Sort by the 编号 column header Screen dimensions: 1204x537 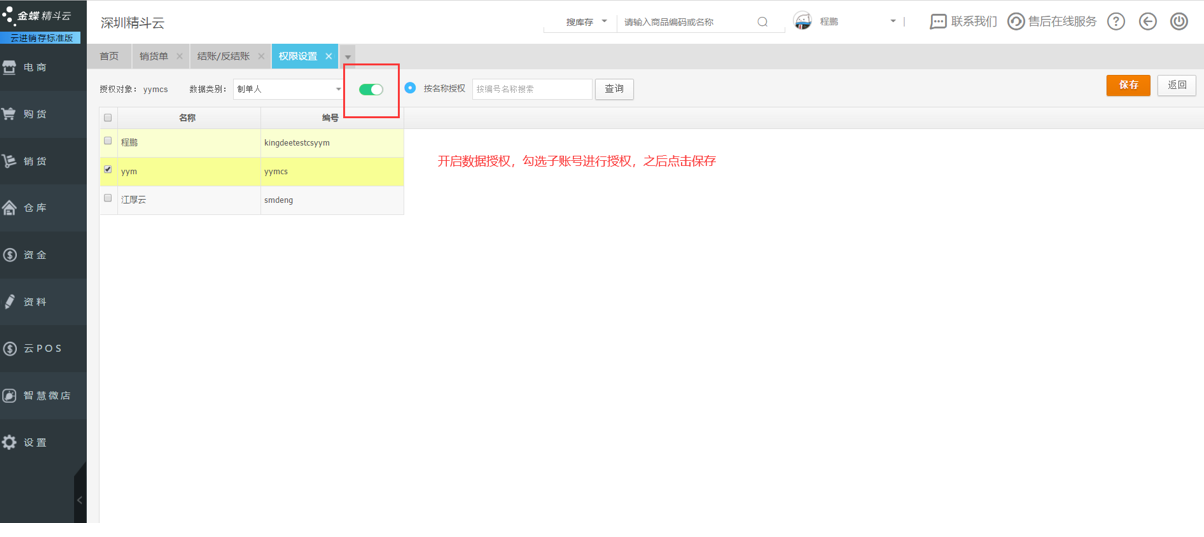coord(331,118)
